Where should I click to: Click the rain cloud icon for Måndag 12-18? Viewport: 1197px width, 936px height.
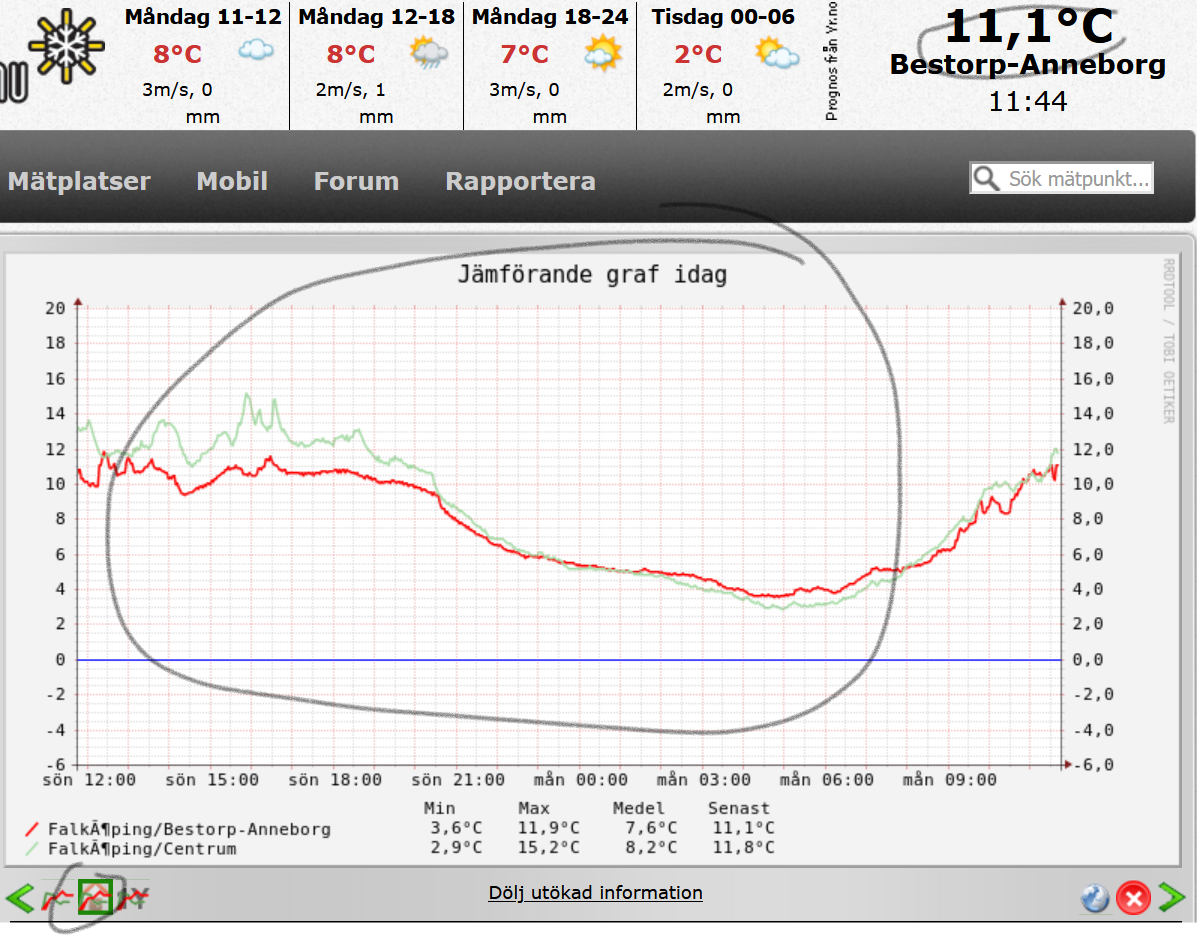pos(429,52)
